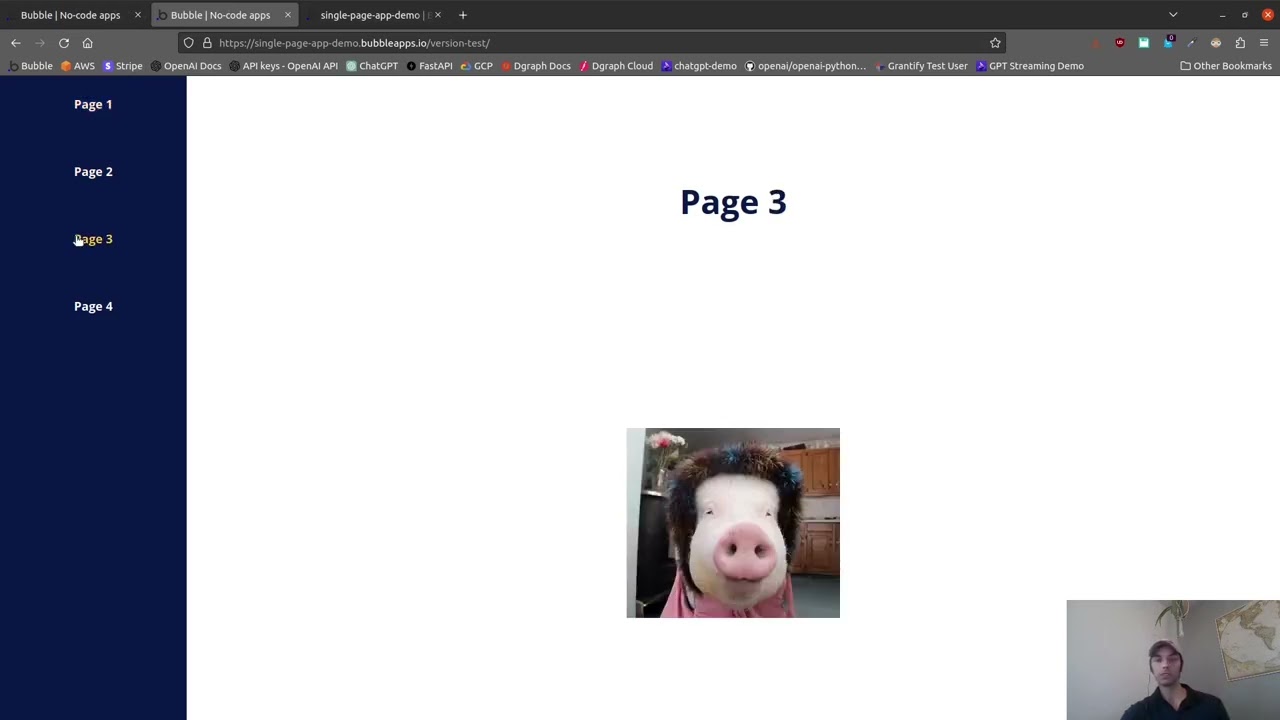Screen dimensions: 1280x720
Task: Open the chatgpt-demo bookmark
Action: [698, 66]
